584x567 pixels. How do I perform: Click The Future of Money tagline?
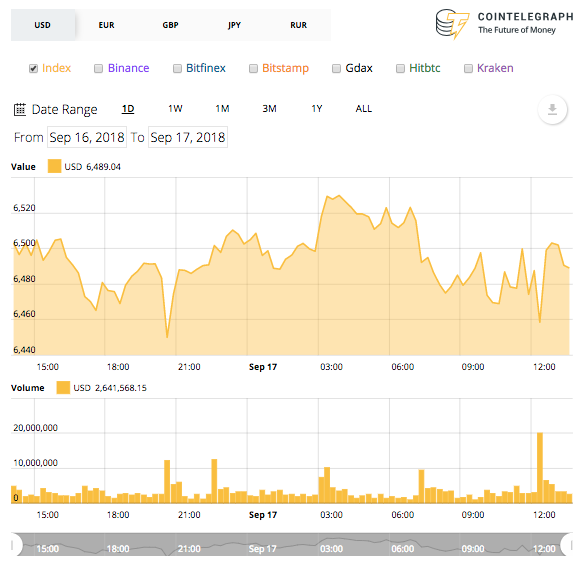click(517, 30)
